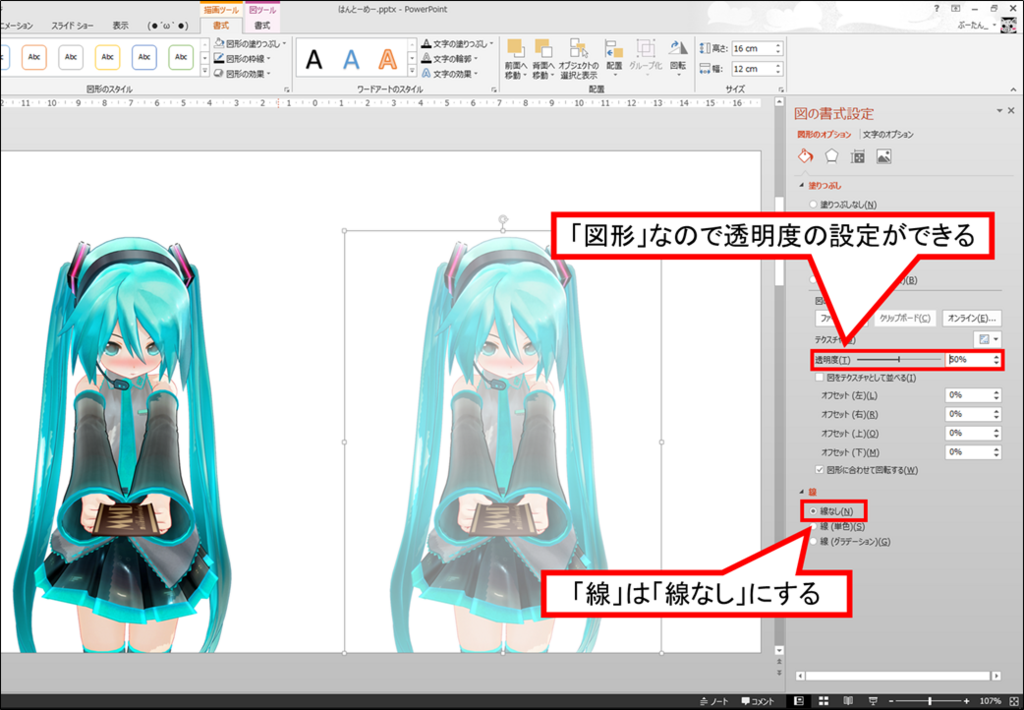The width and height of the screenshot is (1024, 710).
Task: Open the (●´ω`●) custom tab
Action: [168, 25]
